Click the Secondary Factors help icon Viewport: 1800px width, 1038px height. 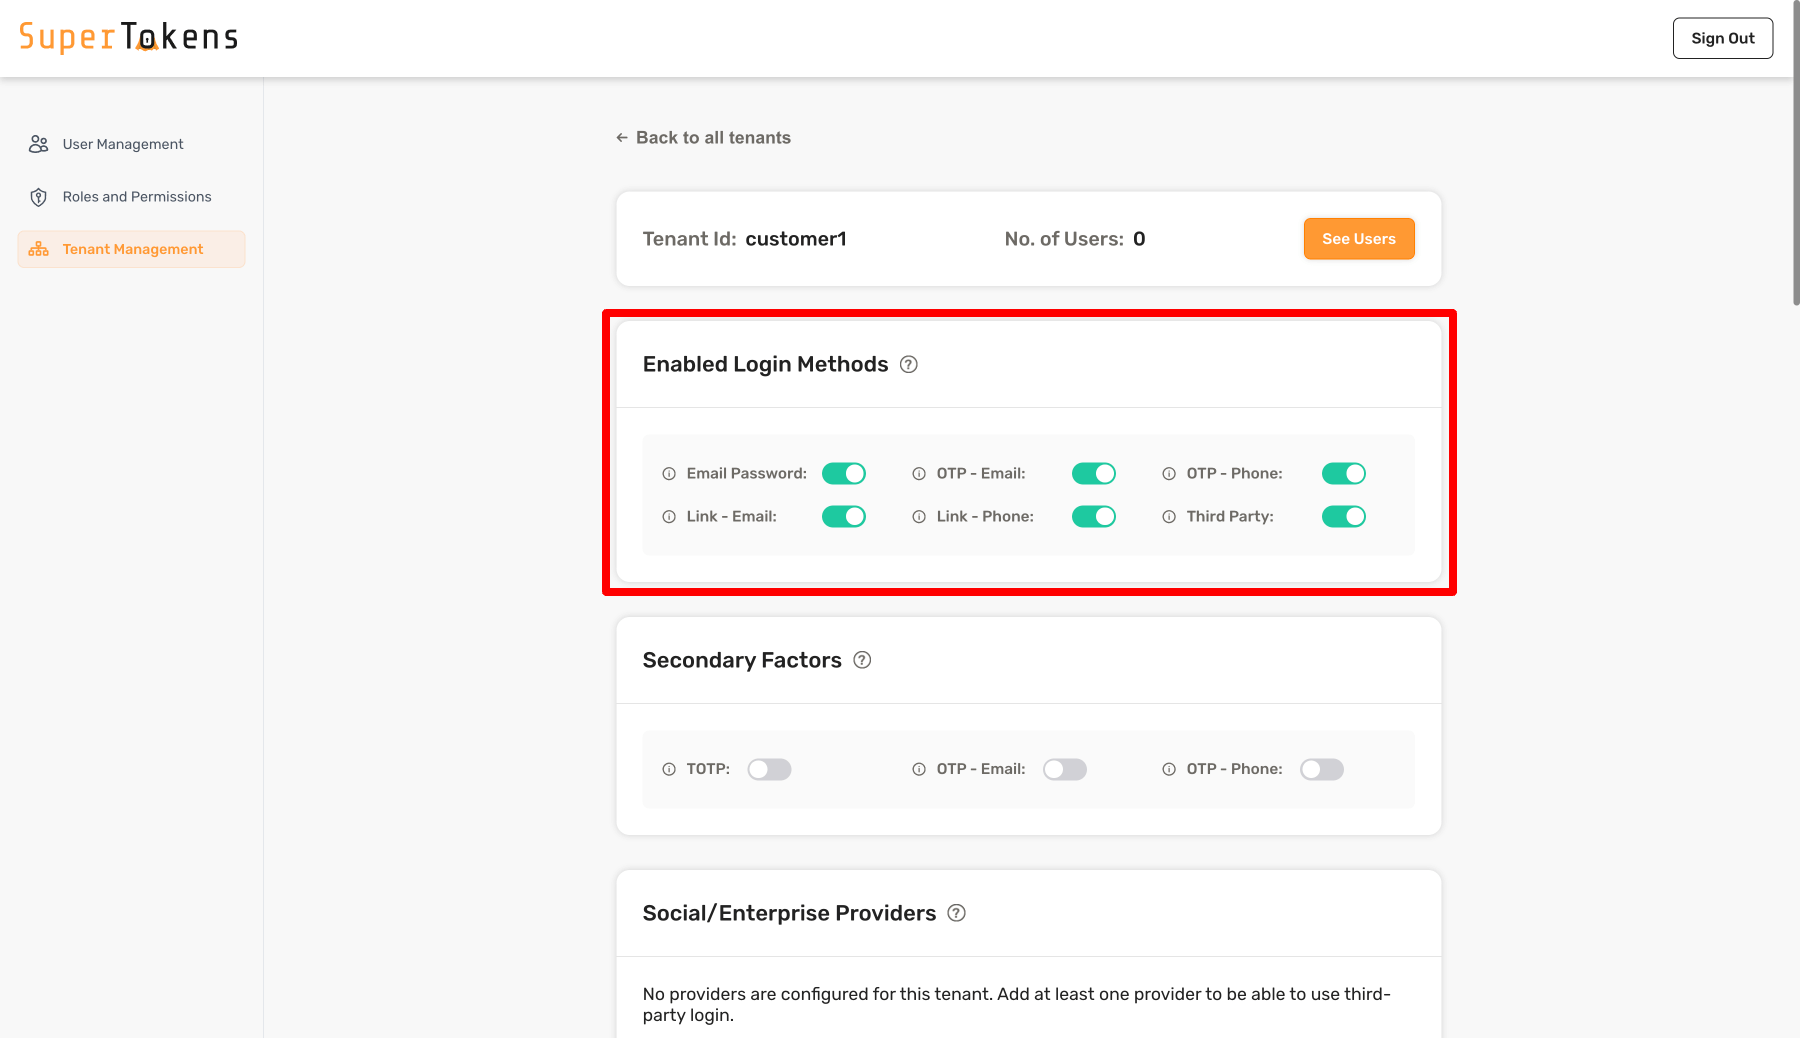tap(863, 660)
